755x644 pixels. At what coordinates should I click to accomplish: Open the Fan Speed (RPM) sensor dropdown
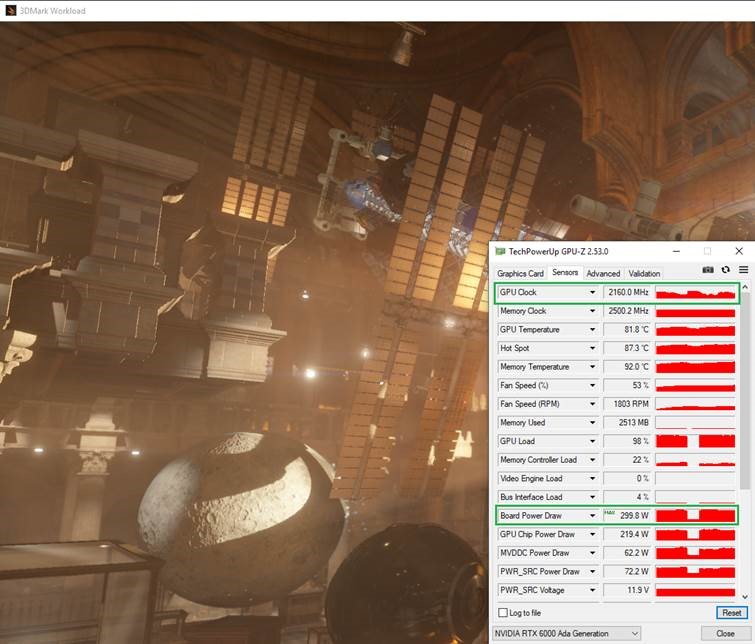[x=592, y=404]
